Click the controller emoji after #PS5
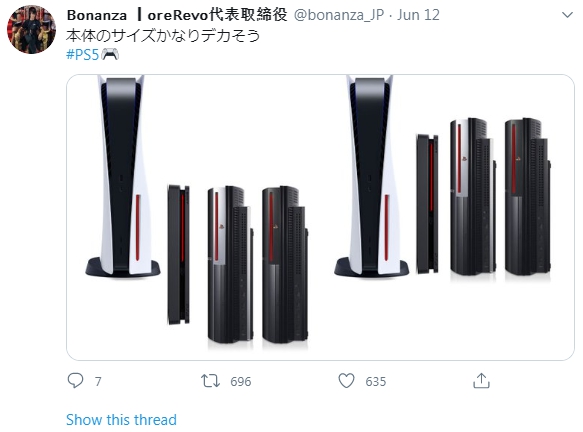Screen dimensions: 583x432 (110, 55)
